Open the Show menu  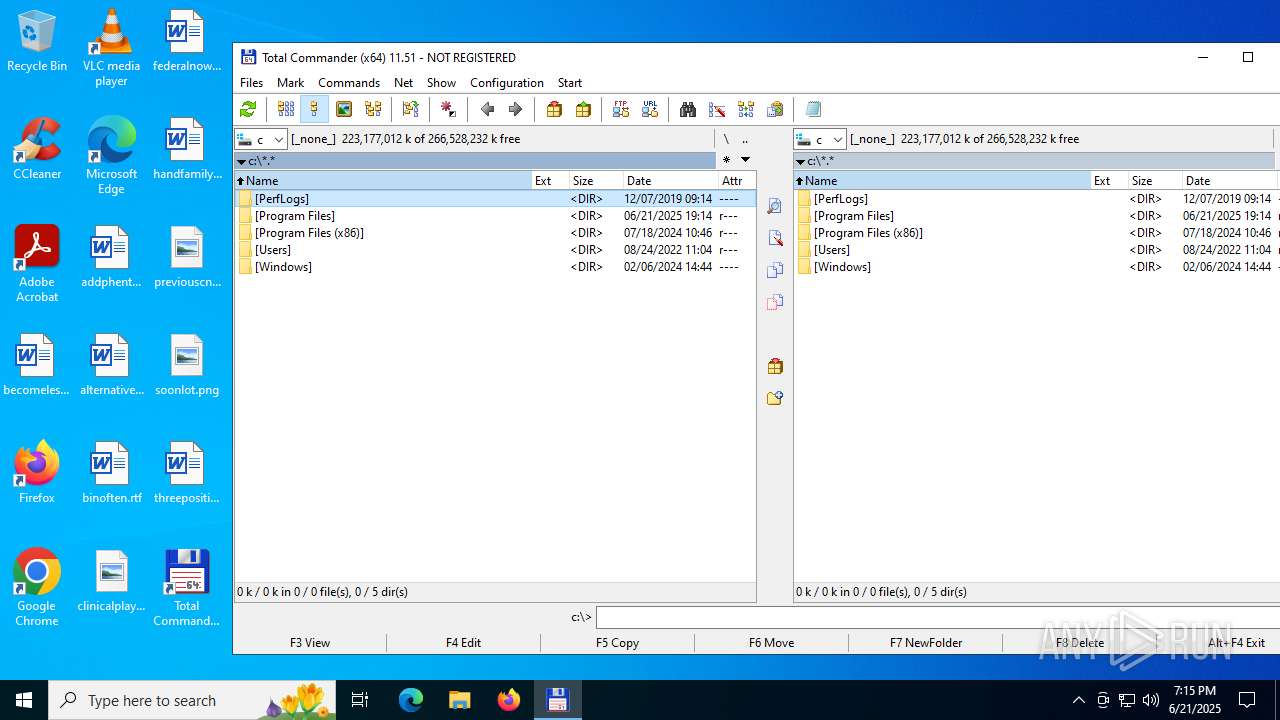coord(441,83)
